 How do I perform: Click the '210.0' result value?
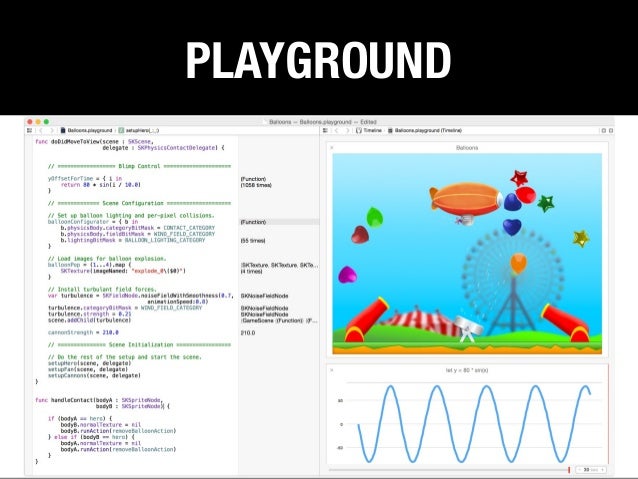(248, 333)
